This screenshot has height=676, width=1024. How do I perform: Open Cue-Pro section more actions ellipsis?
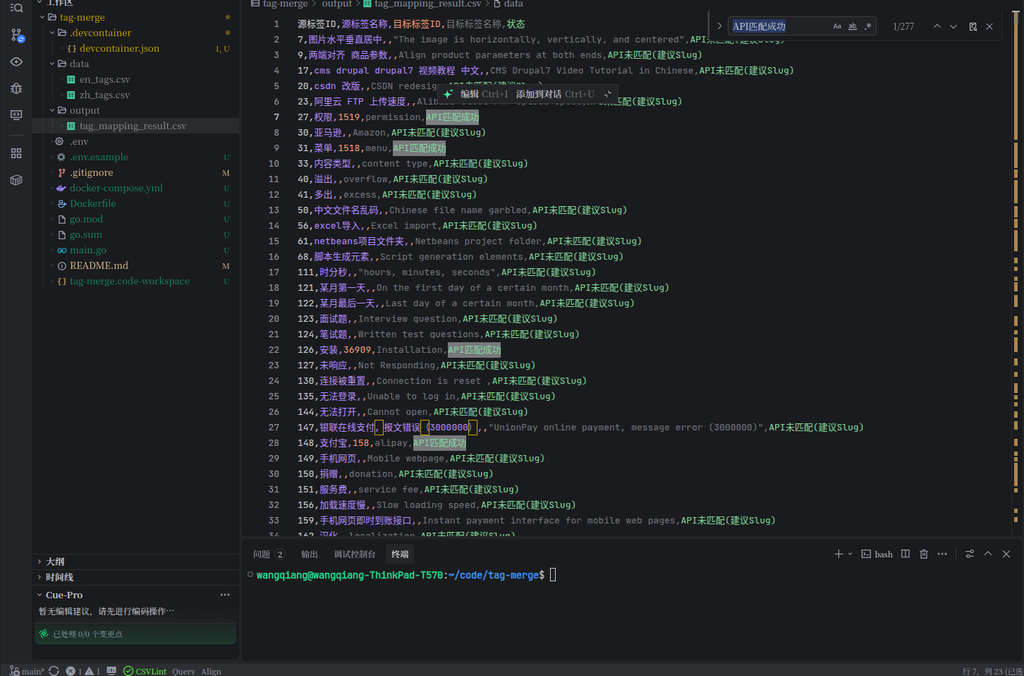pos(225,595)
